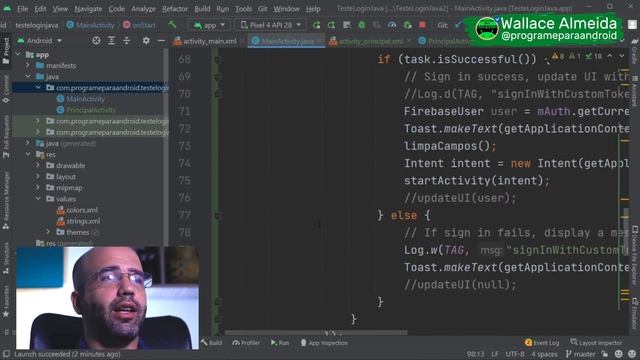The width and height of the screenshot is (640, 360).
Task: Open Device File Explorer on right sidebar
Action: [x=635, y=255]
